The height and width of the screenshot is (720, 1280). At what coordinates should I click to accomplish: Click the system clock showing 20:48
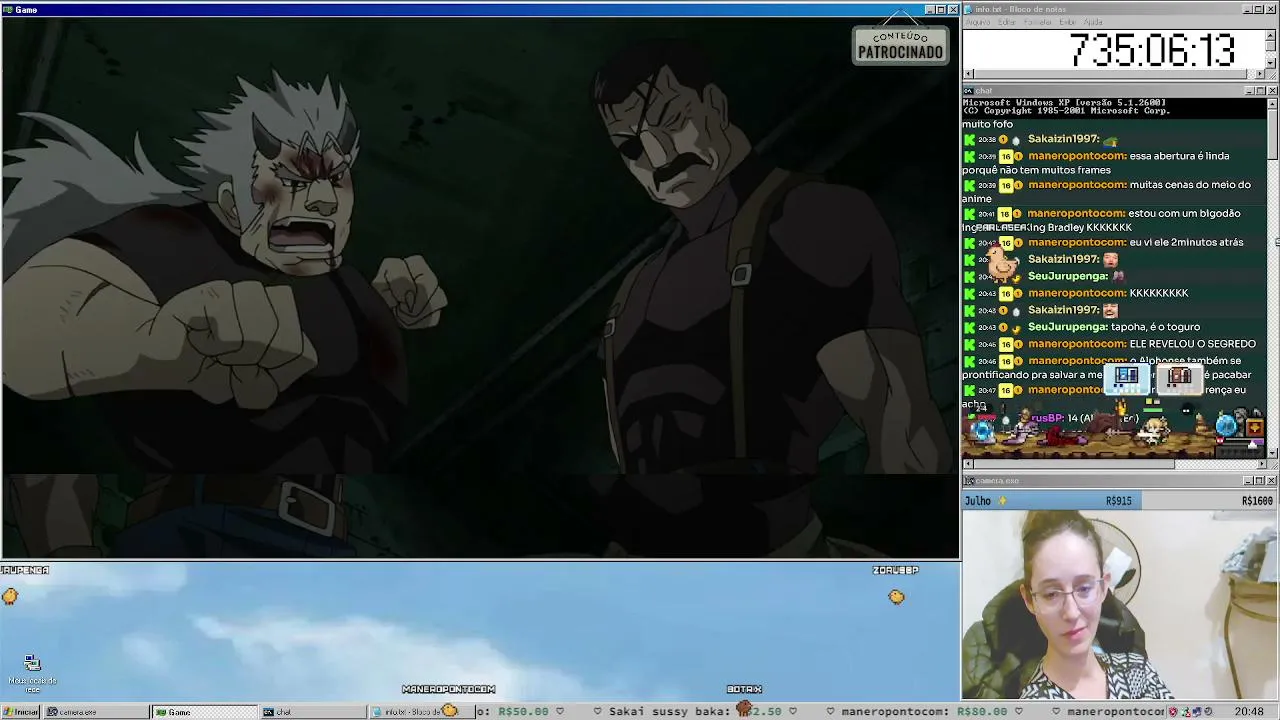coord(1248,712)
